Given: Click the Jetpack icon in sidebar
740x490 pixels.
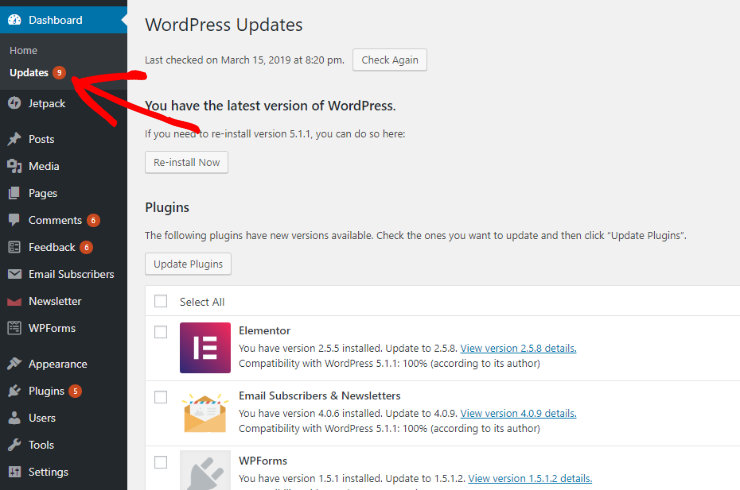Looking at the screenshot, I should click(15, 103).
